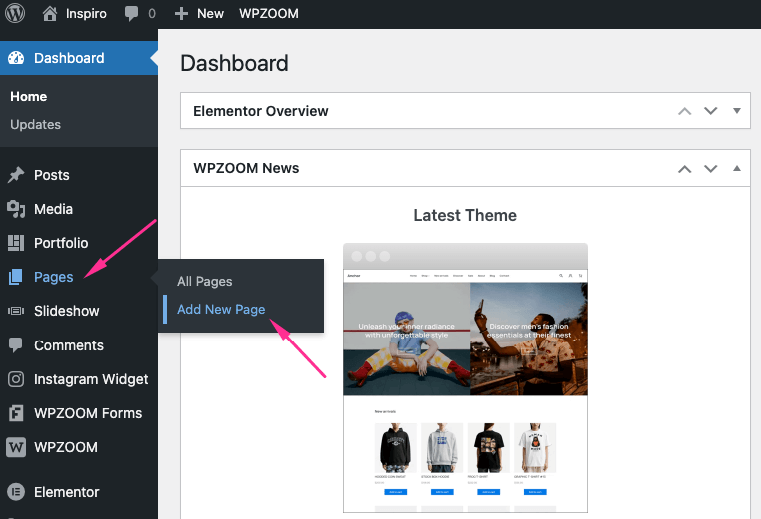Open Updates under Dashboard
This screenshot has height=519, width=761.
pyautogui.click(x=35, y=125)
